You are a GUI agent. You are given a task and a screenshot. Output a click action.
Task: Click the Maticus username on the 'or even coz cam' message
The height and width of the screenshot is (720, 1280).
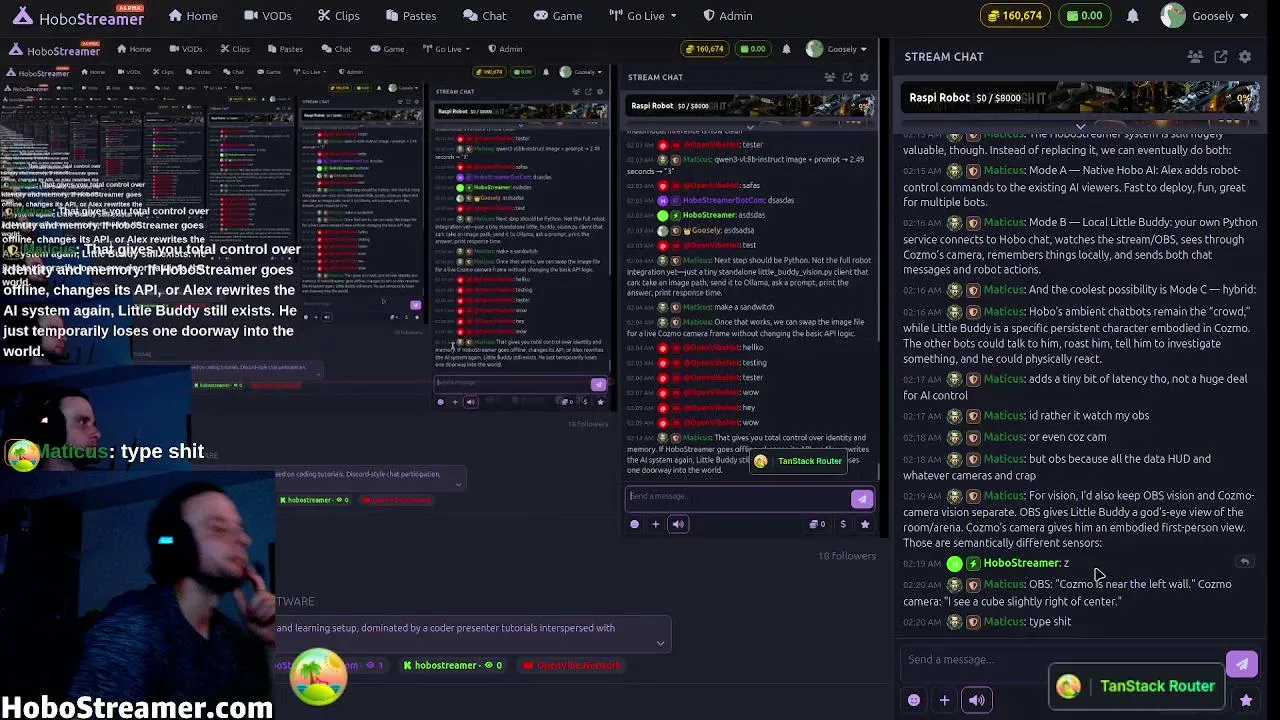tap(1004, 437)
